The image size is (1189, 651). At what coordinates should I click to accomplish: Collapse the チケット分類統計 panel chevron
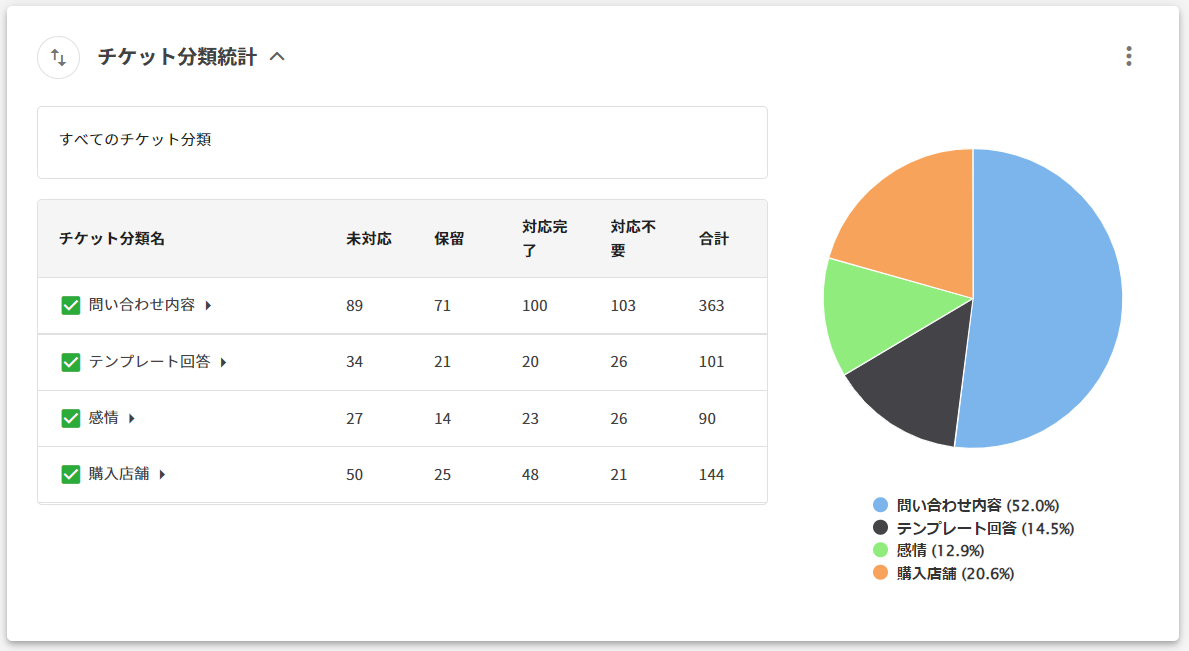(x=278, y=58)
